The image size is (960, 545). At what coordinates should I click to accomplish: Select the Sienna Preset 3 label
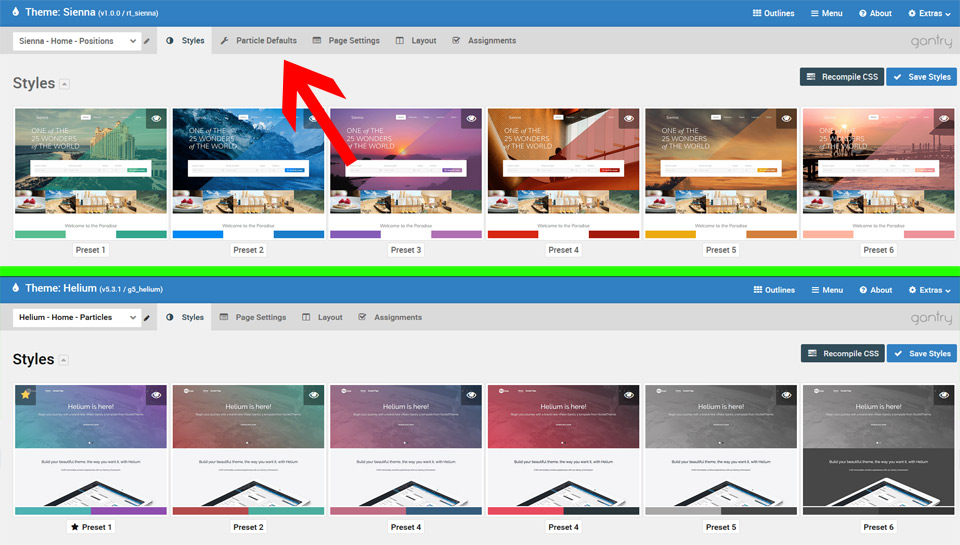pyautogui.click(x=406, y=250)
